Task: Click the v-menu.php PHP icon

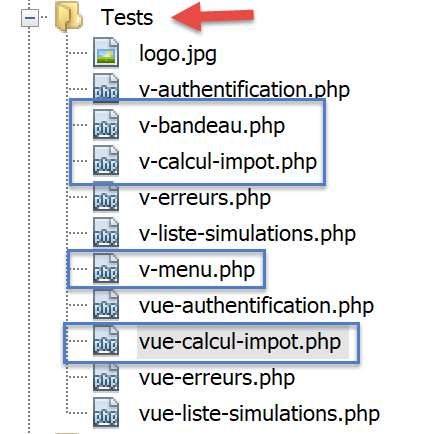Action: [x=106, y=268]
